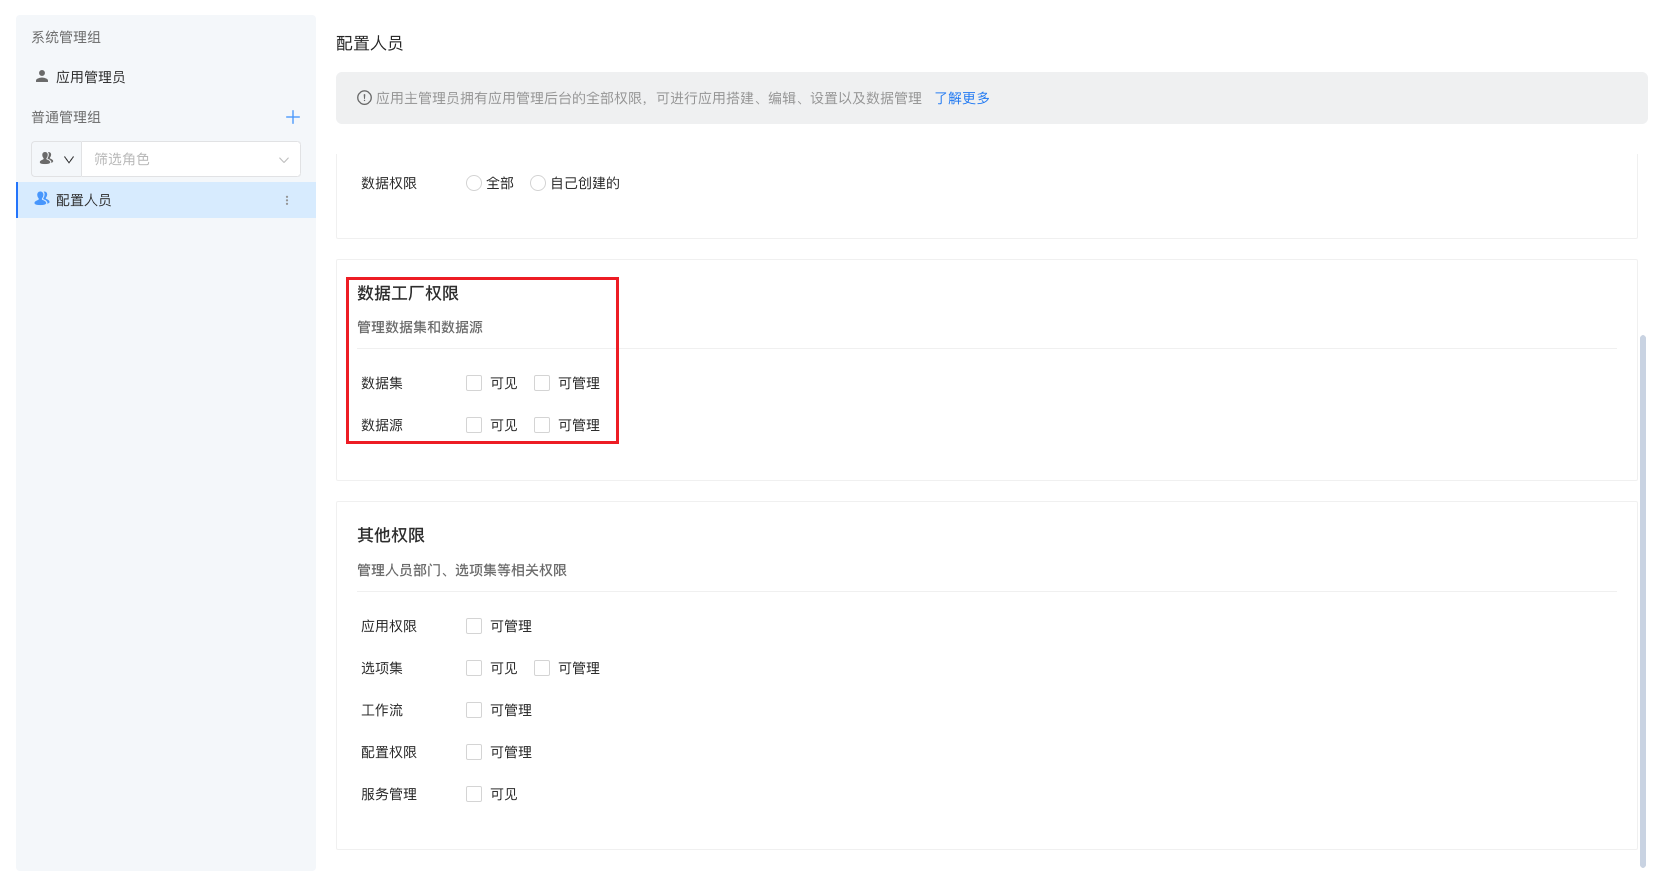Select 配置人员 item in sidebar list

tap(84, 200)
